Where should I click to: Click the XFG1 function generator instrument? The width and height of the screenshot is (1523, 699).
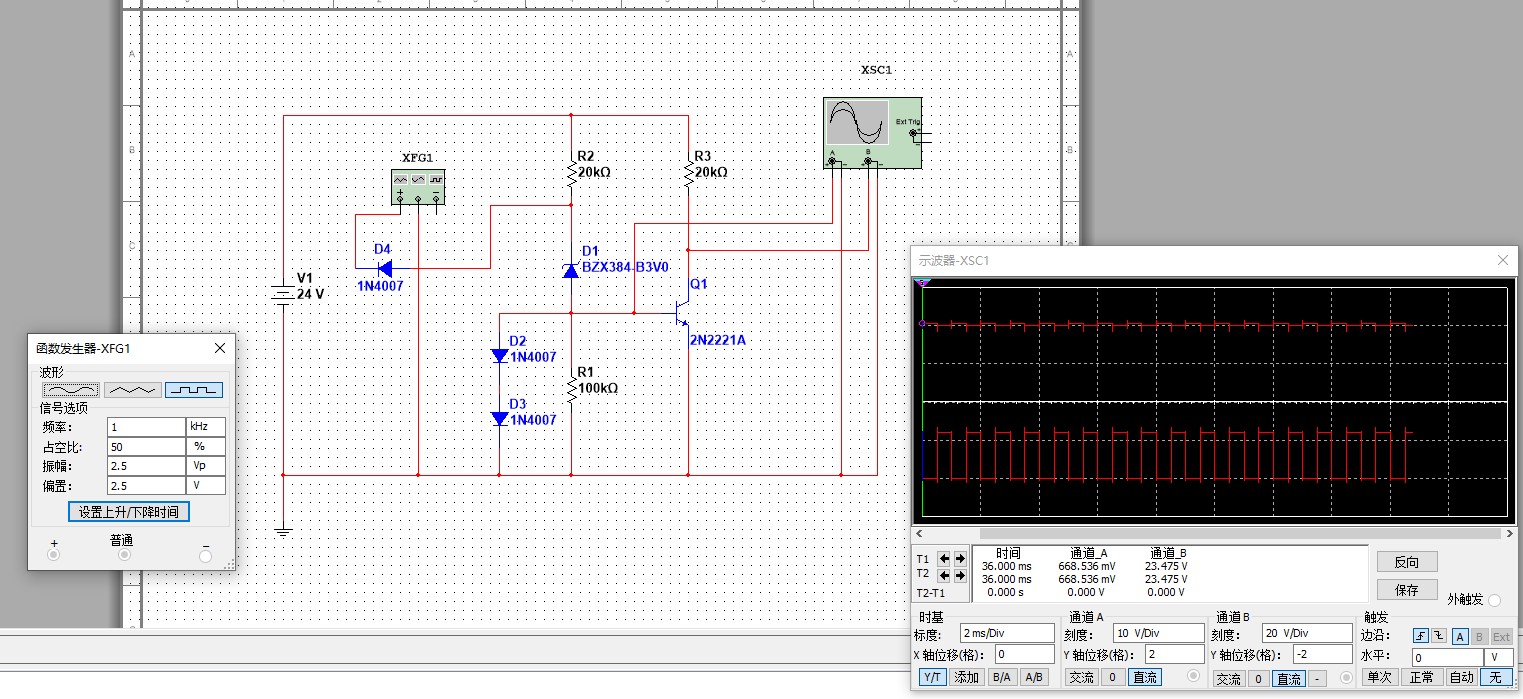[417, 187]
